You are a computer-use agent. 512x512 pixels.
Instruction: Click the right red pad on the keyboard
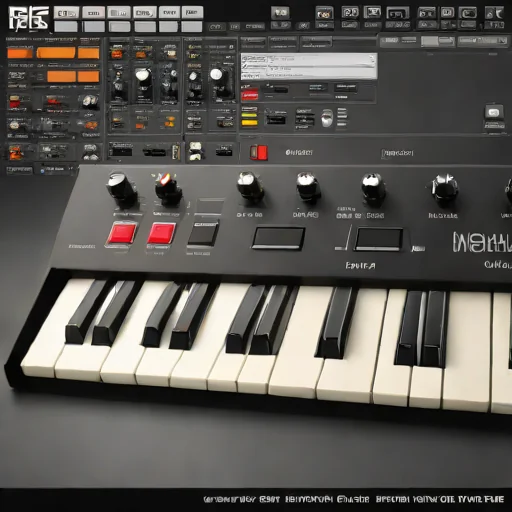click(x=162, y=234)
